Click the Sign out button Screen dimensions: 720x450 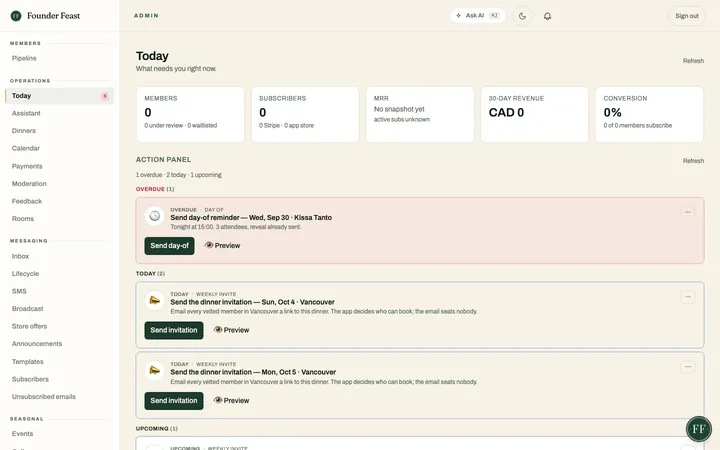tap(686, 16)
